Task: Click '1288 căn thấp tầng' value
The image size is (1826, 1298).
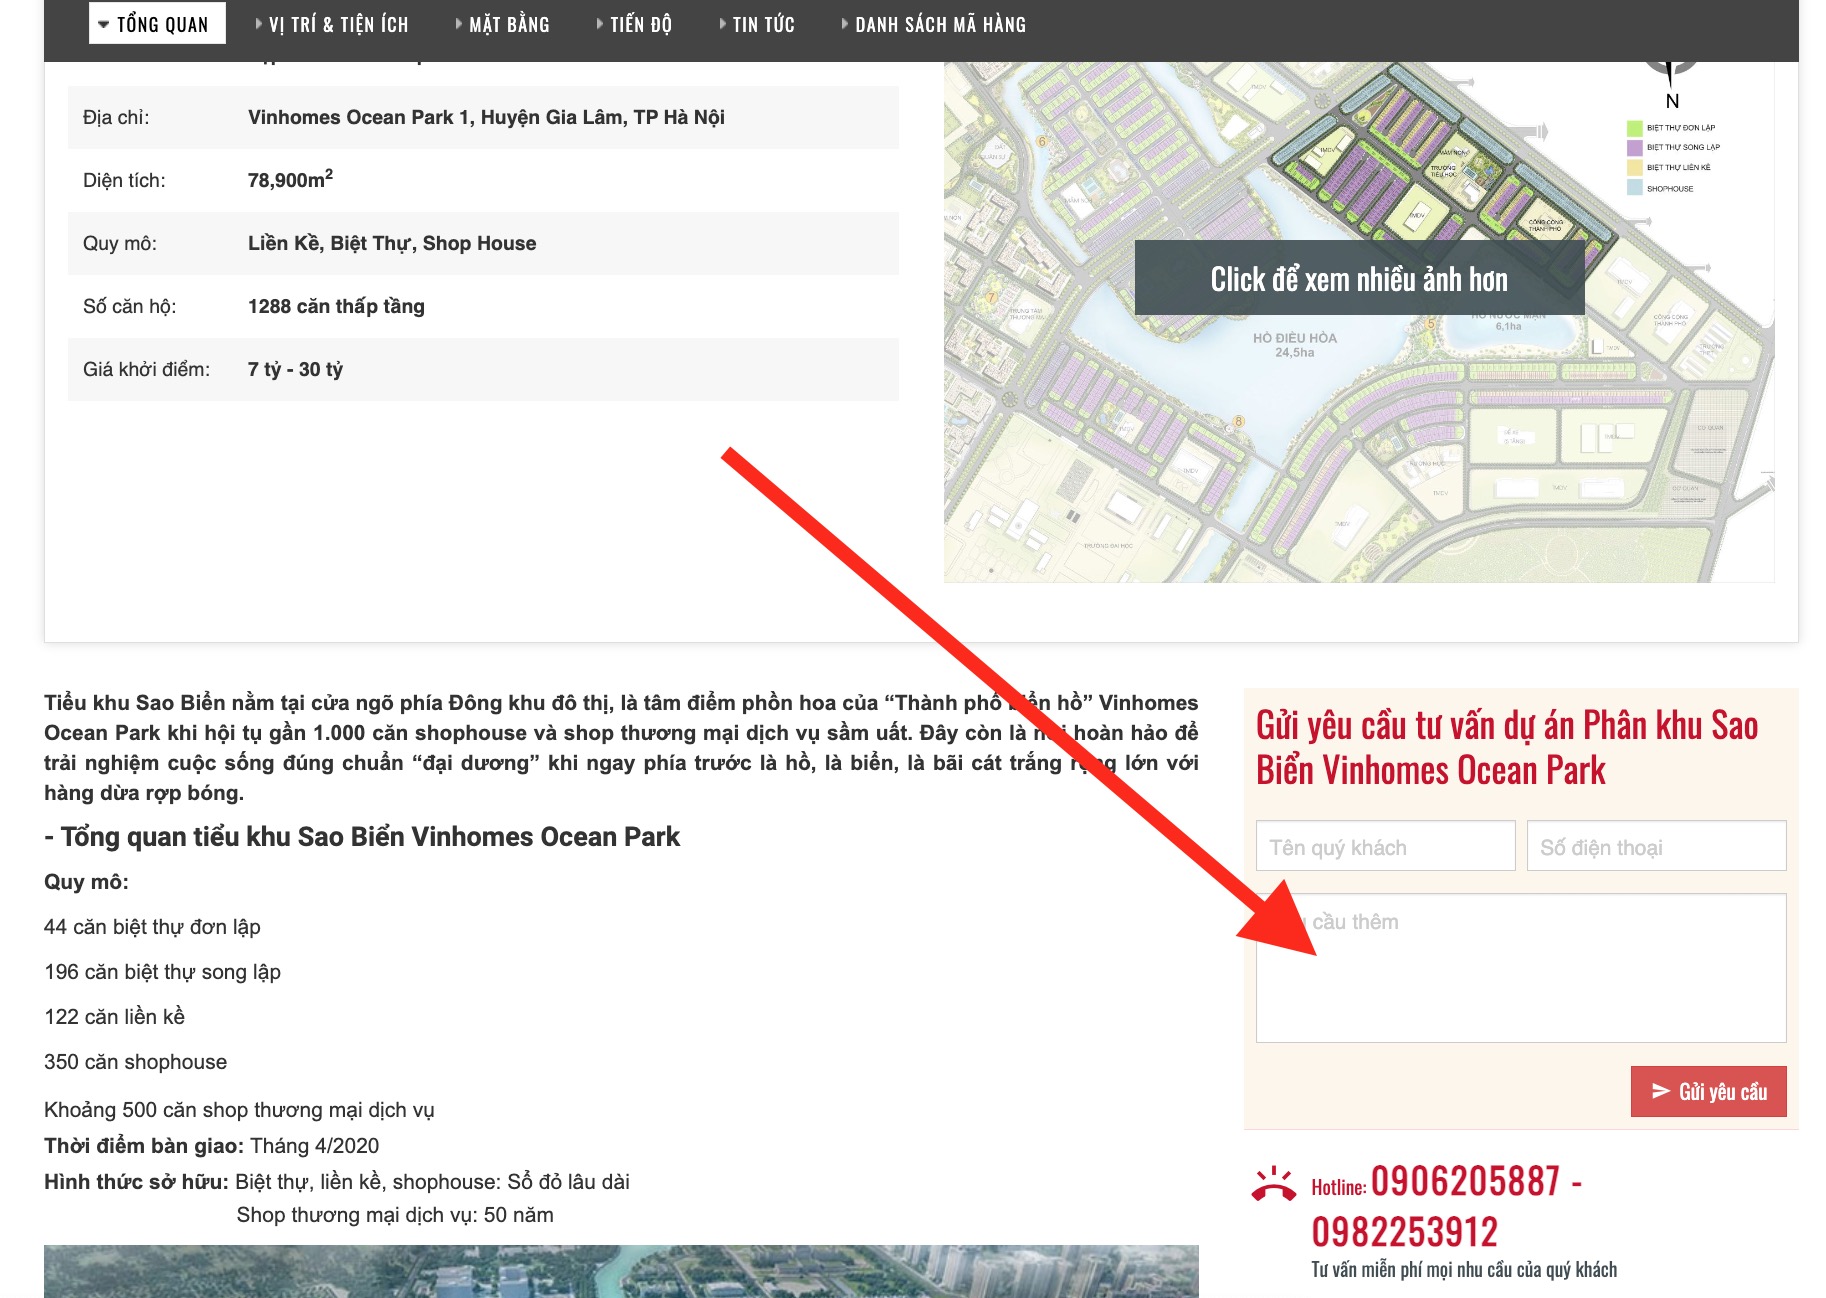Action: (336, 306)
